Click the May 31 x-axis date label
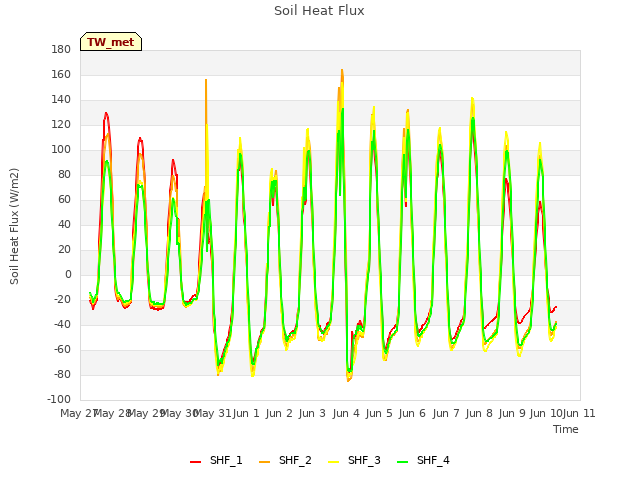The width and height of the screenshot is (640, 480). tap(212, 413)
